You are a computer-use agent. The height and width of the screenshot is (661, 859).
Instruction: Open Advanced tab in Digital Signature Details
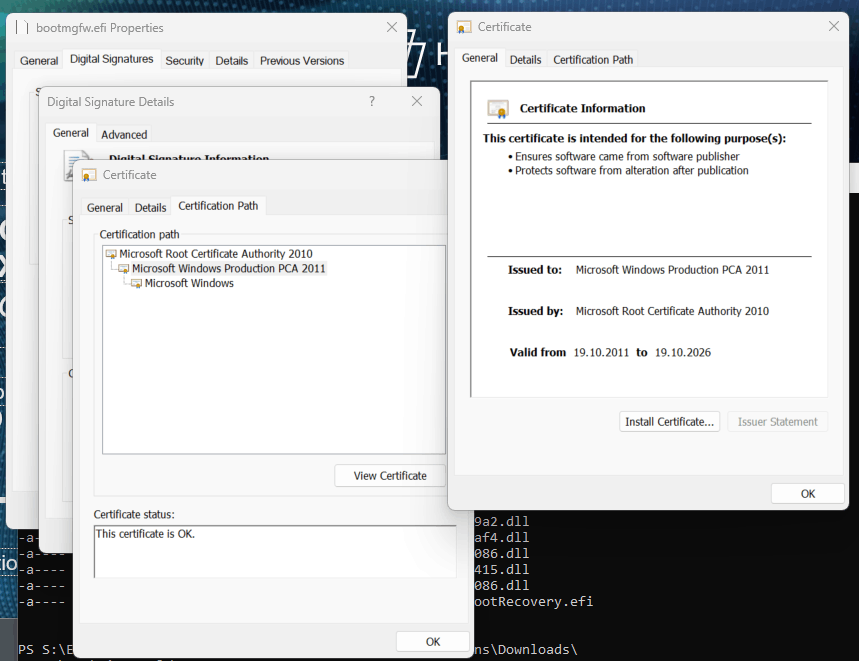coord(124,135)
